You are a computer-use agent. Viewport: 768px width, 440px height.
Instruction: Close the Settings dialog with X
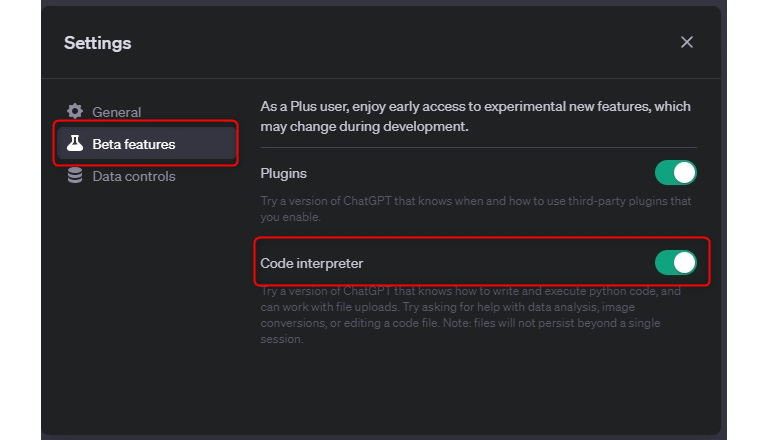(x=687, y=42)
